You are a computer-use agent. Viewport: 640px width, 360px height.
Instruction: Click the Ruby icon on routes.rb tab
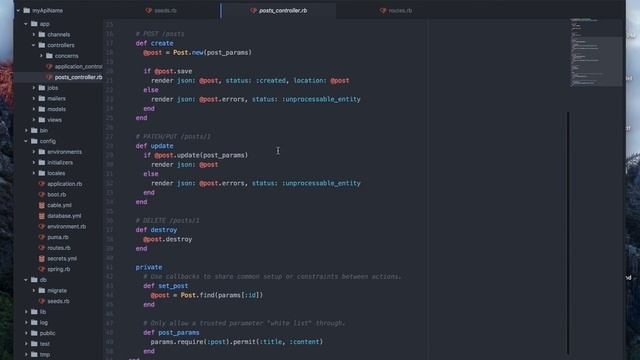point(383,11)
